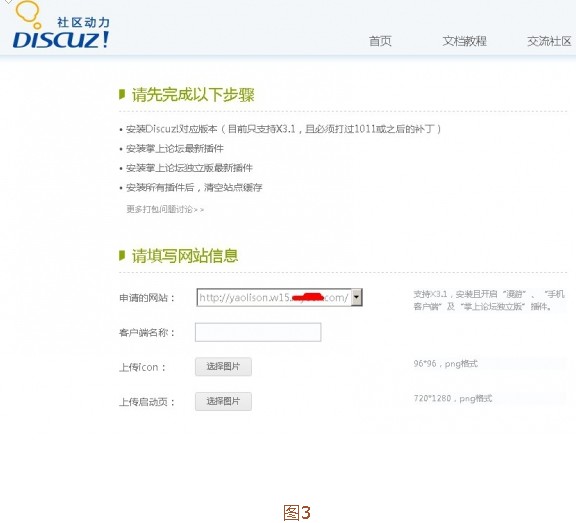Open the 首页 nav item
Image resolution: width=576 pixels, height=523 pixels.
pos(380,41)
